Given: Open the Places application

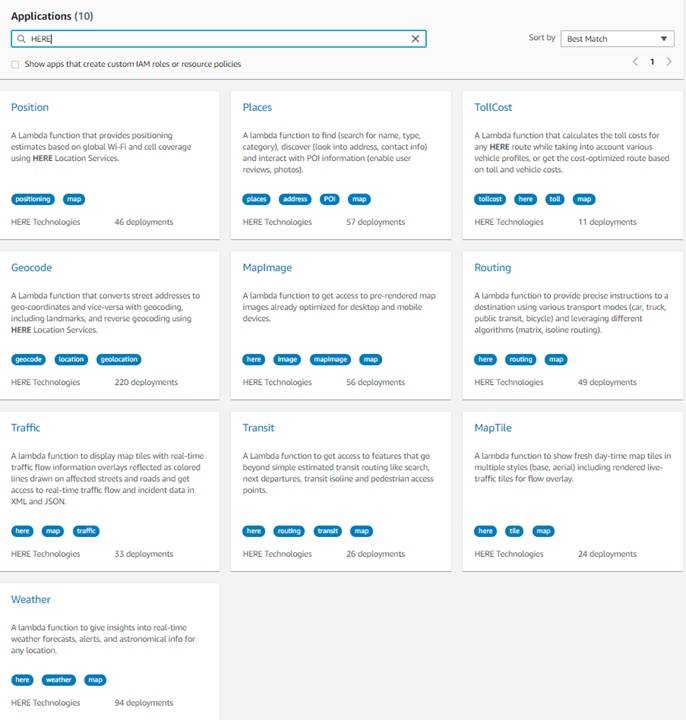Looking at the screenshot, I should 257,107.
